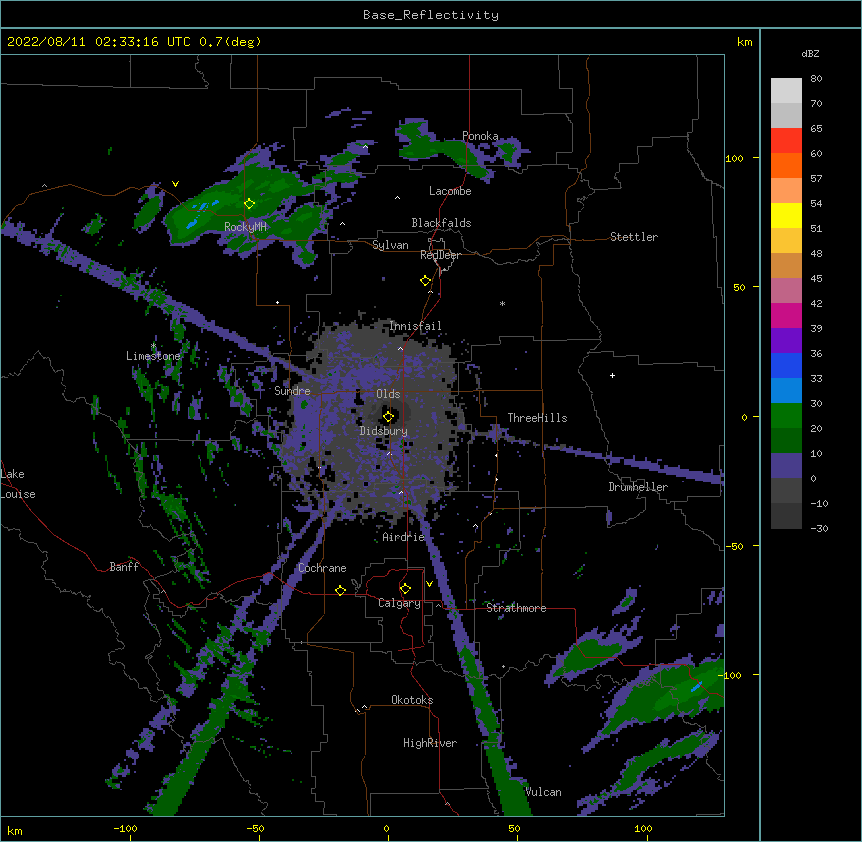Viewport: 862px width, 842px height.
Task: Click the yellow diamond marker near RockyMH
Action: coord(250,204)
